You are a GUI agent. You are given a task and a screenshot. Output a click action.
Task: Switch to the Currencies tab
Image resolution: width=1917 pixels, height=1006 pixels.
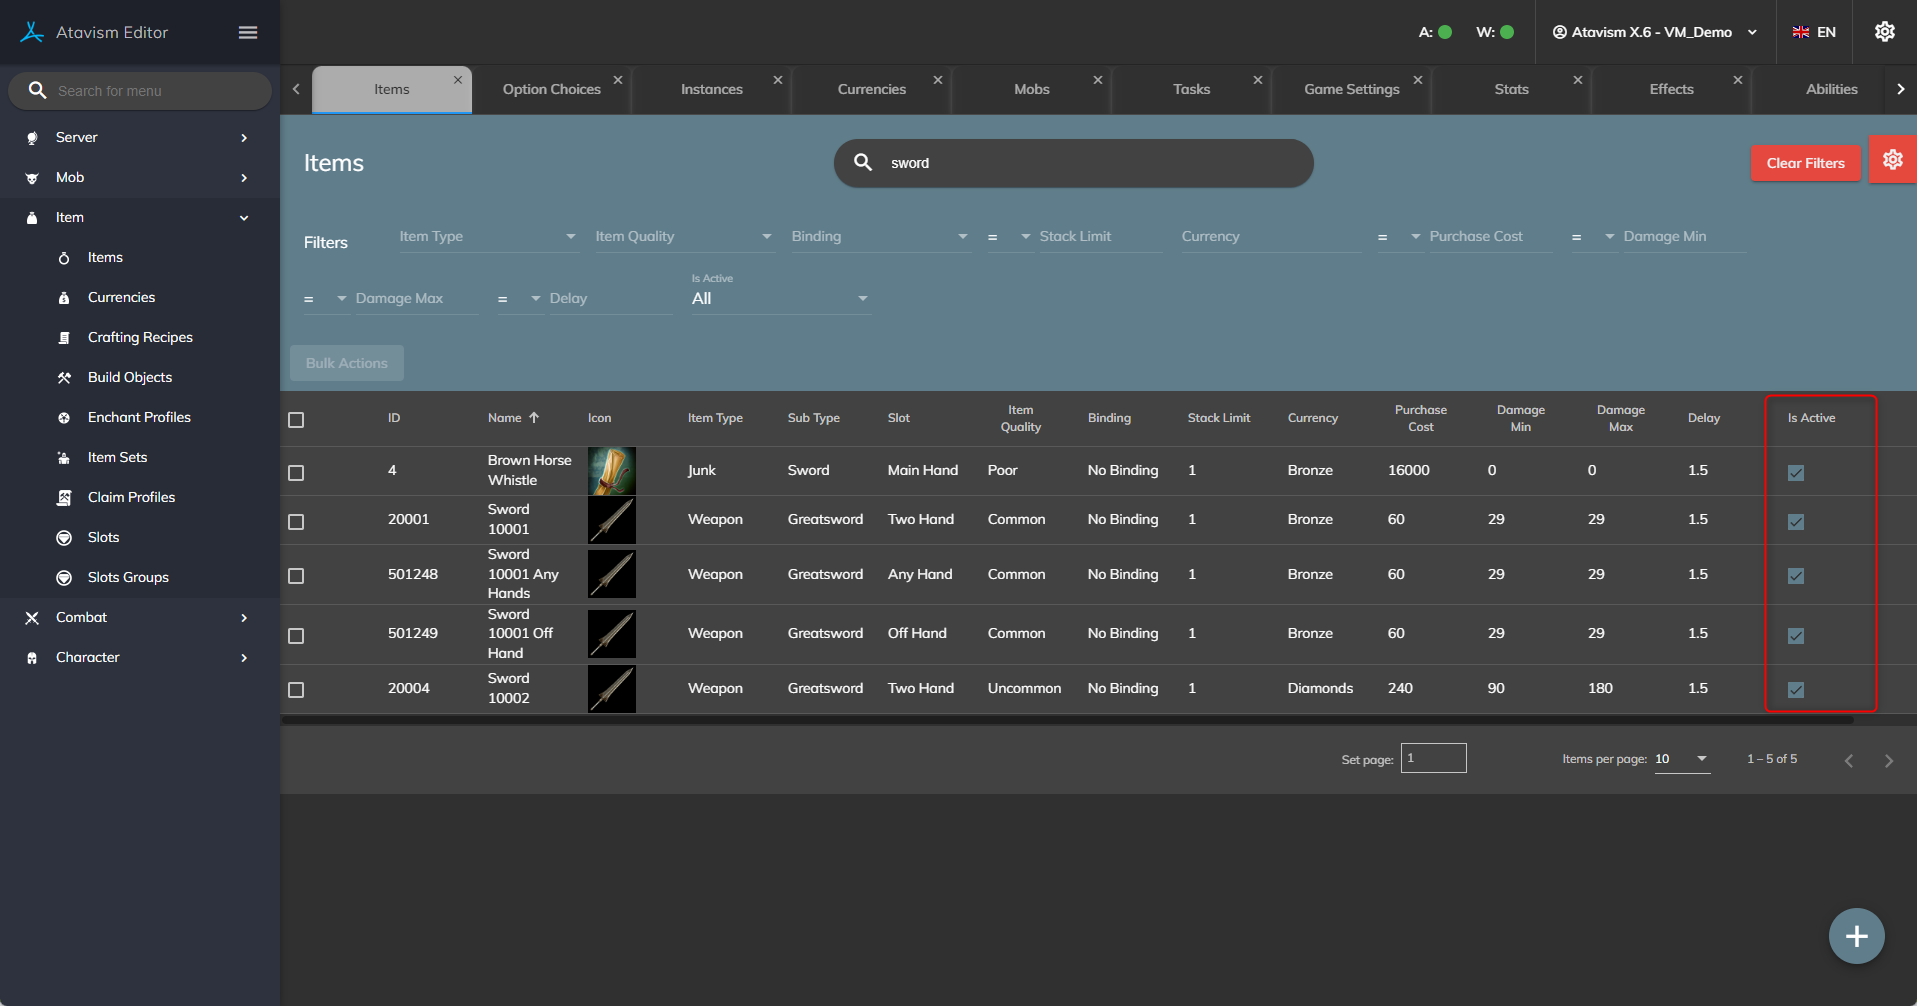tap(871, 90)
